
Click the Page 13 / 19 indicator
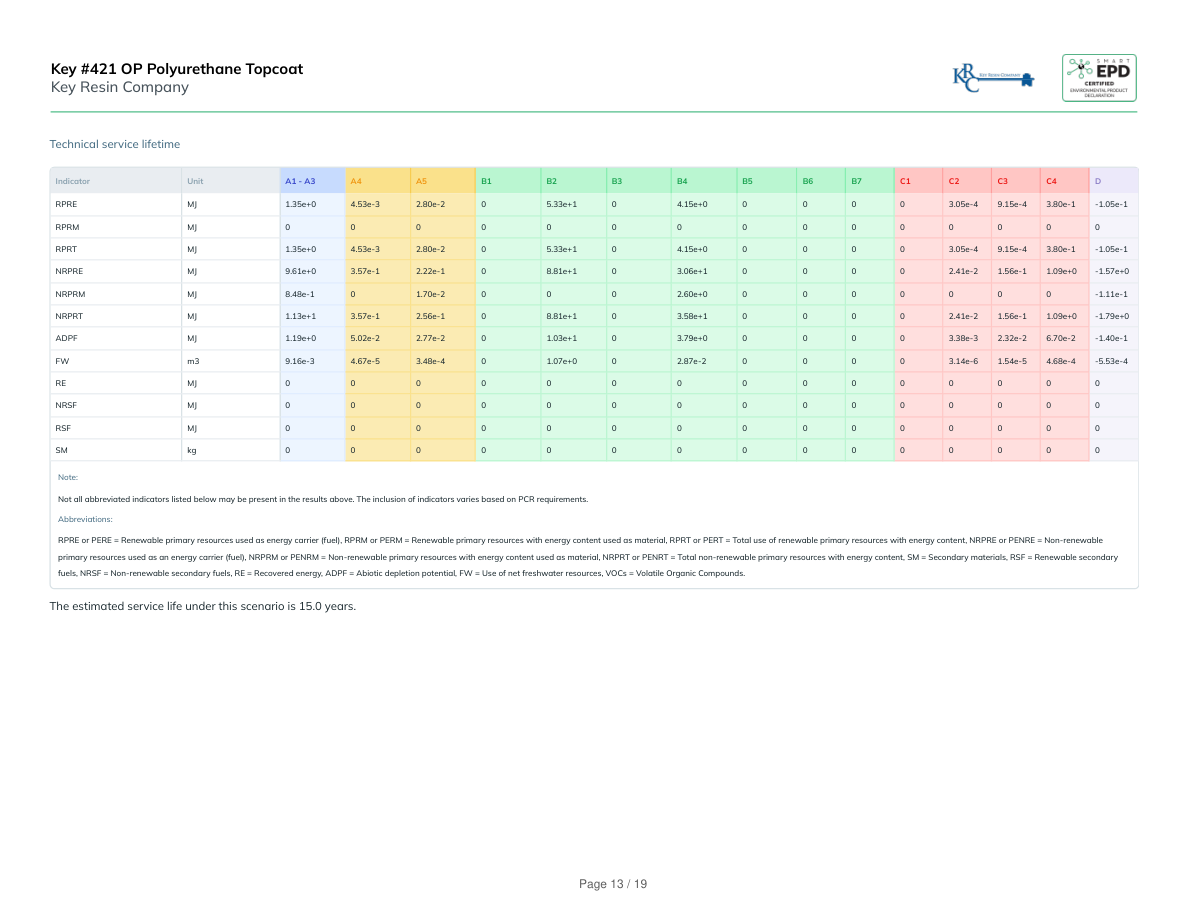613,884
